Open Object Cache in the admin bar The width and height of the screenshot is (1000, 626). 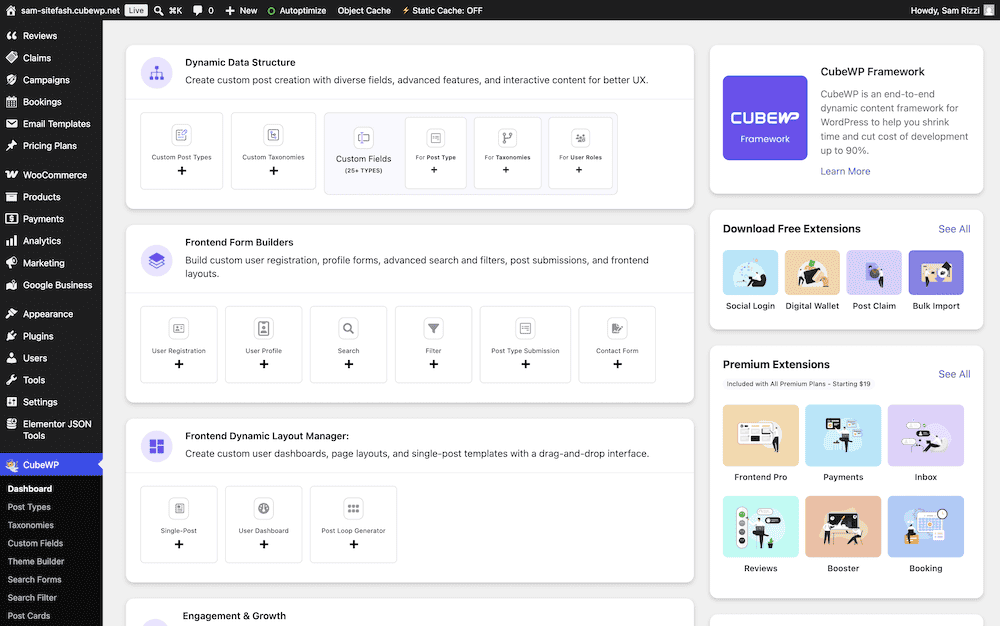pyautogui.click(x=364, y=10)
